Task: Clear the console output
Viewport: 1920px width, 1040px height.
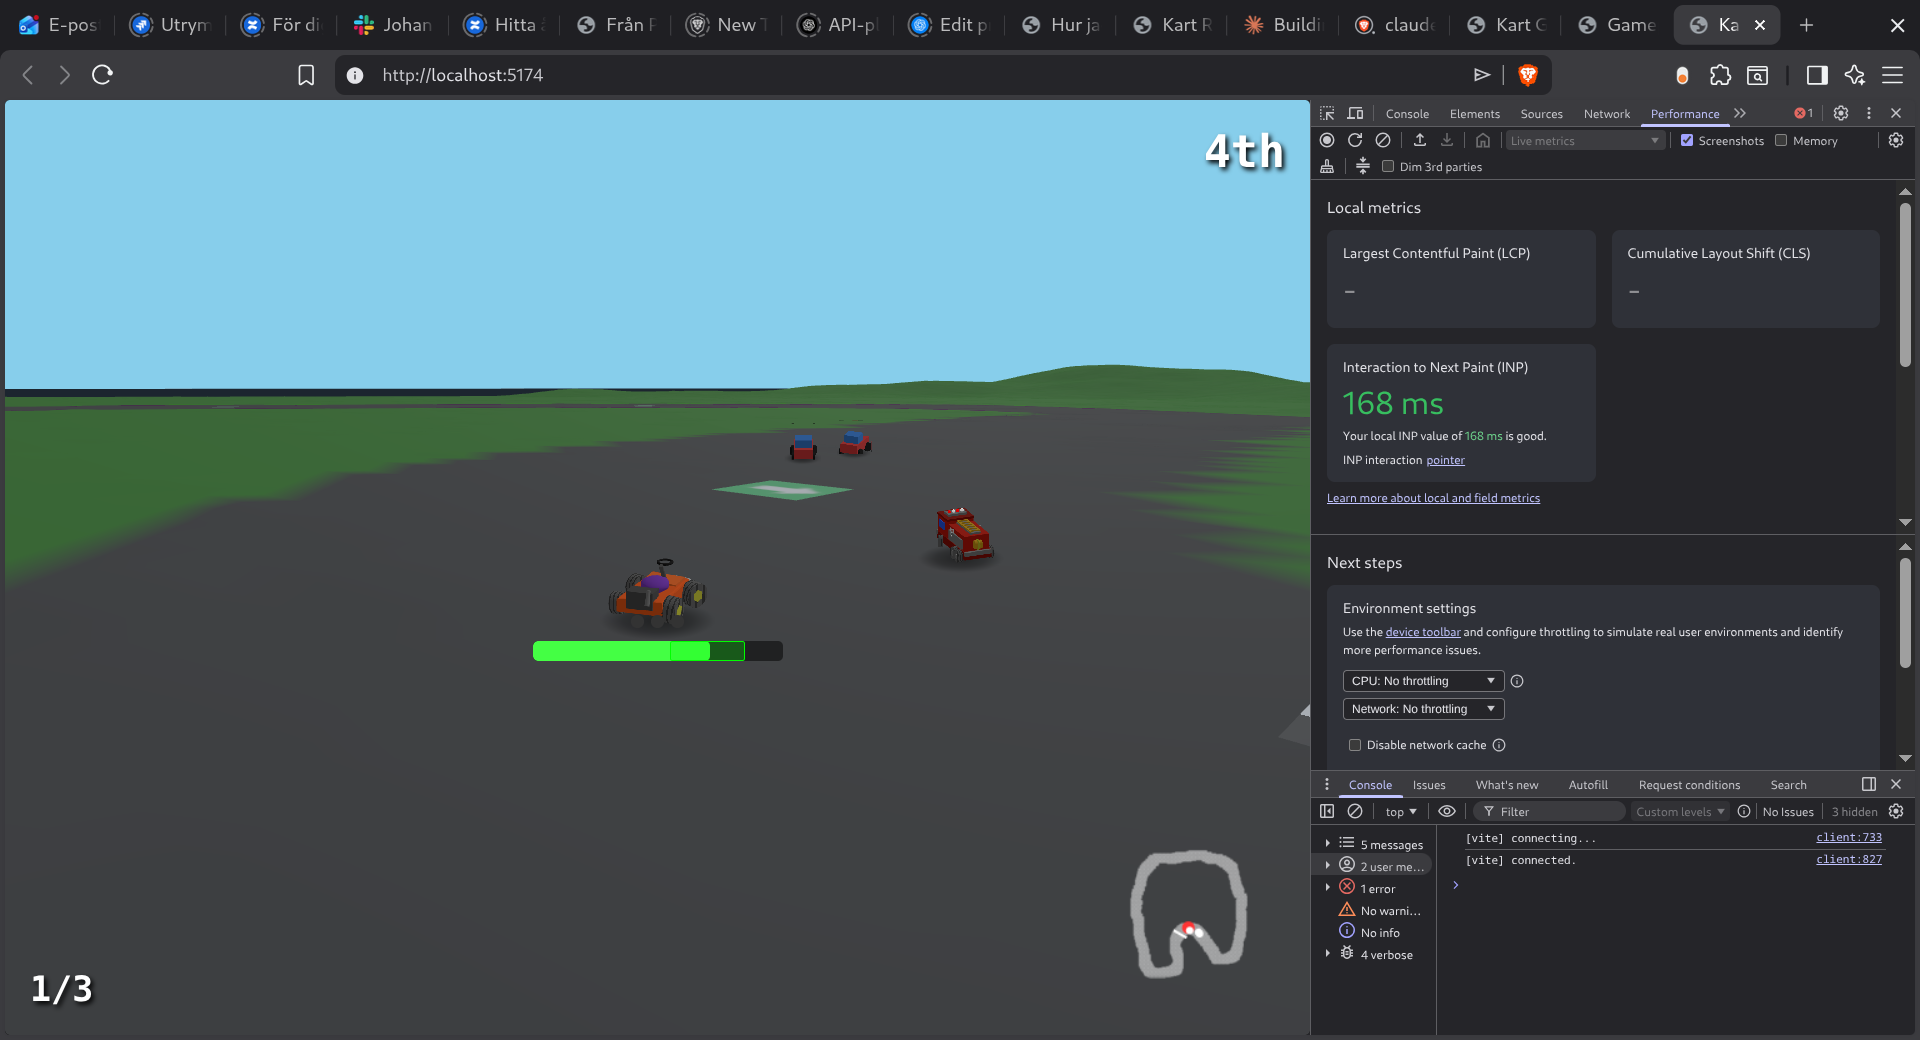Action: coord(1355,811)
